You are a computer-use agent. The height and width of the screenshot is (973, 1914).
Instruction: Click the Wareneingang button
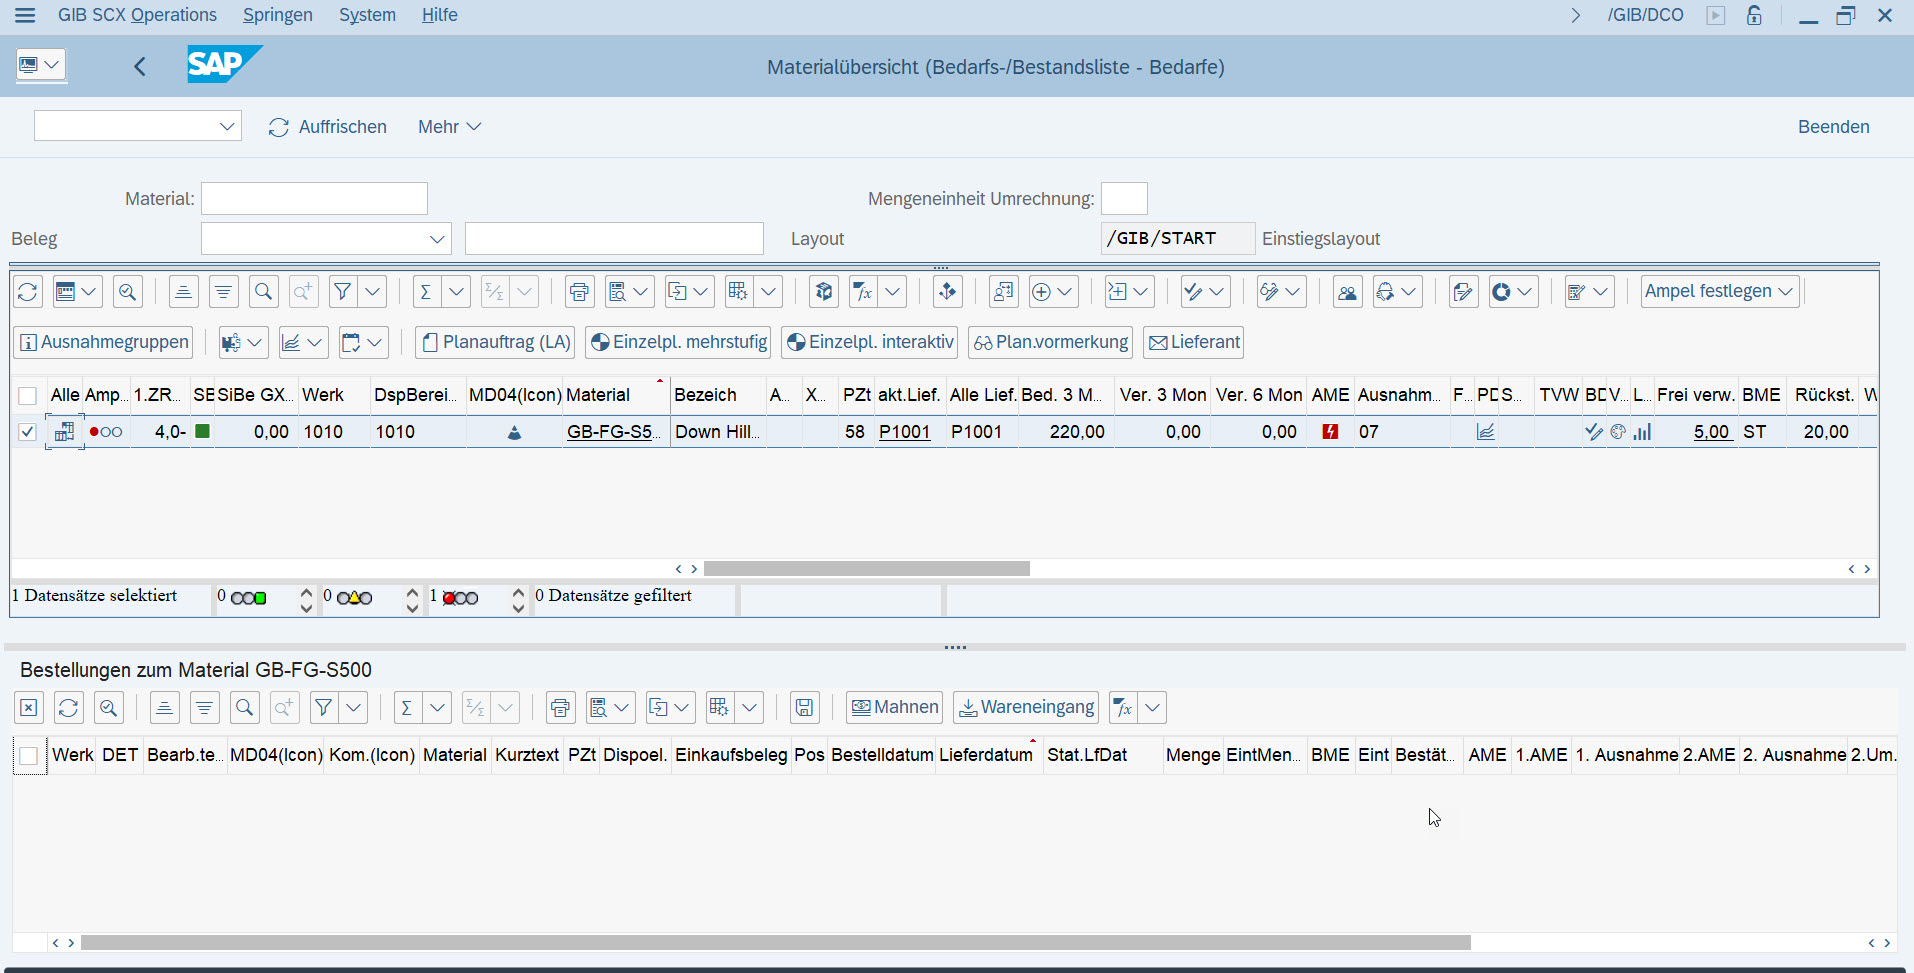click(x=1026, y=708)
